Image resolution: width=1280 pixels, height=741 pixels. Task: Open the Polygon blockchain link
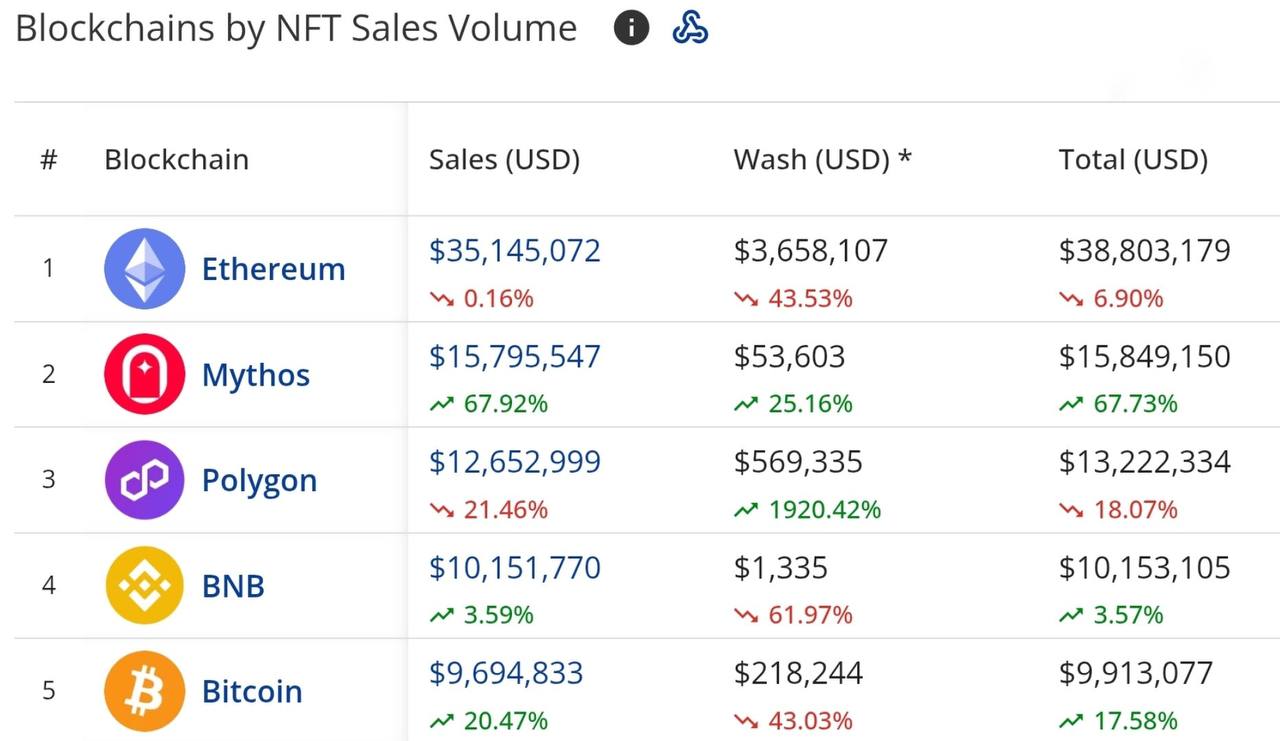259,481
